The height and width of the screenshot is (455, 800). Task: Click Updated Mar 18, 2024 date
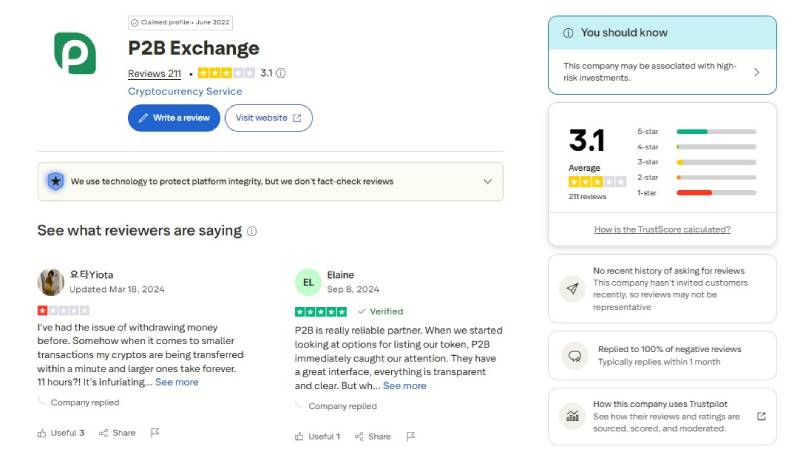pyautogui.click(x=117, y=289)
